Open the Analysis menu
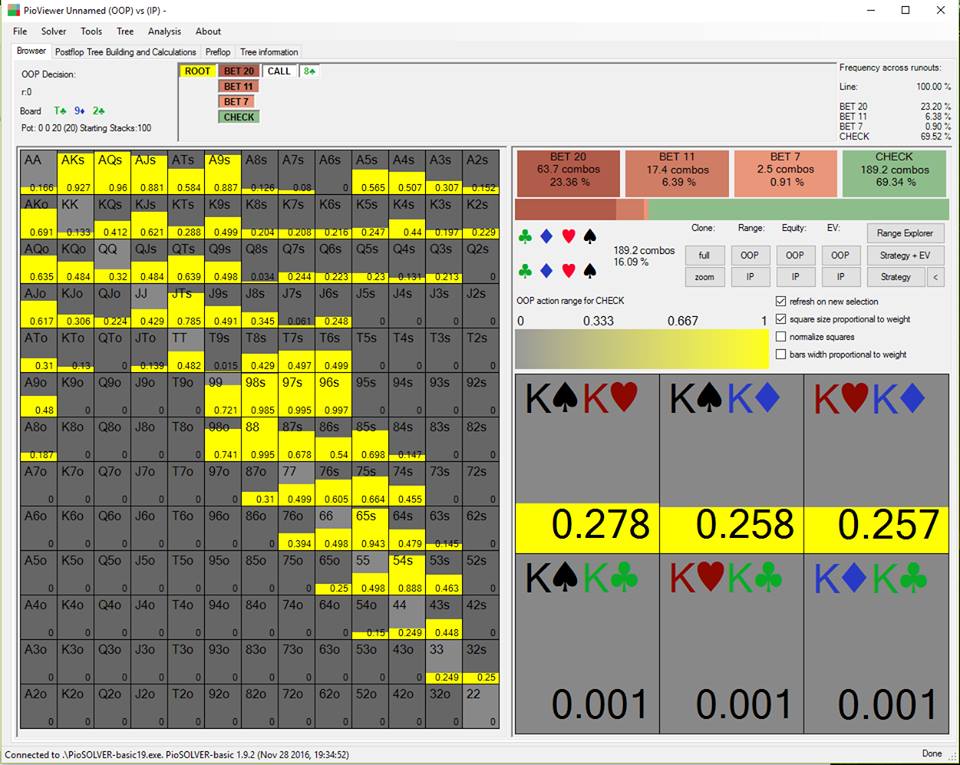 click(164, 31)
